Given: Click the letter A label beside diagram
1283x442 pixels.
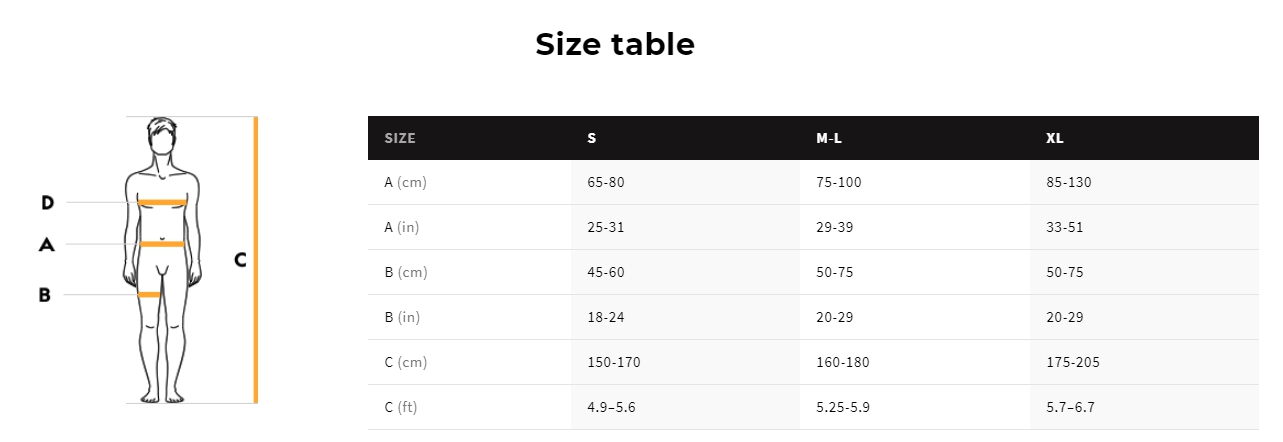Looking at the screenshot, I should tap(46, 244).
